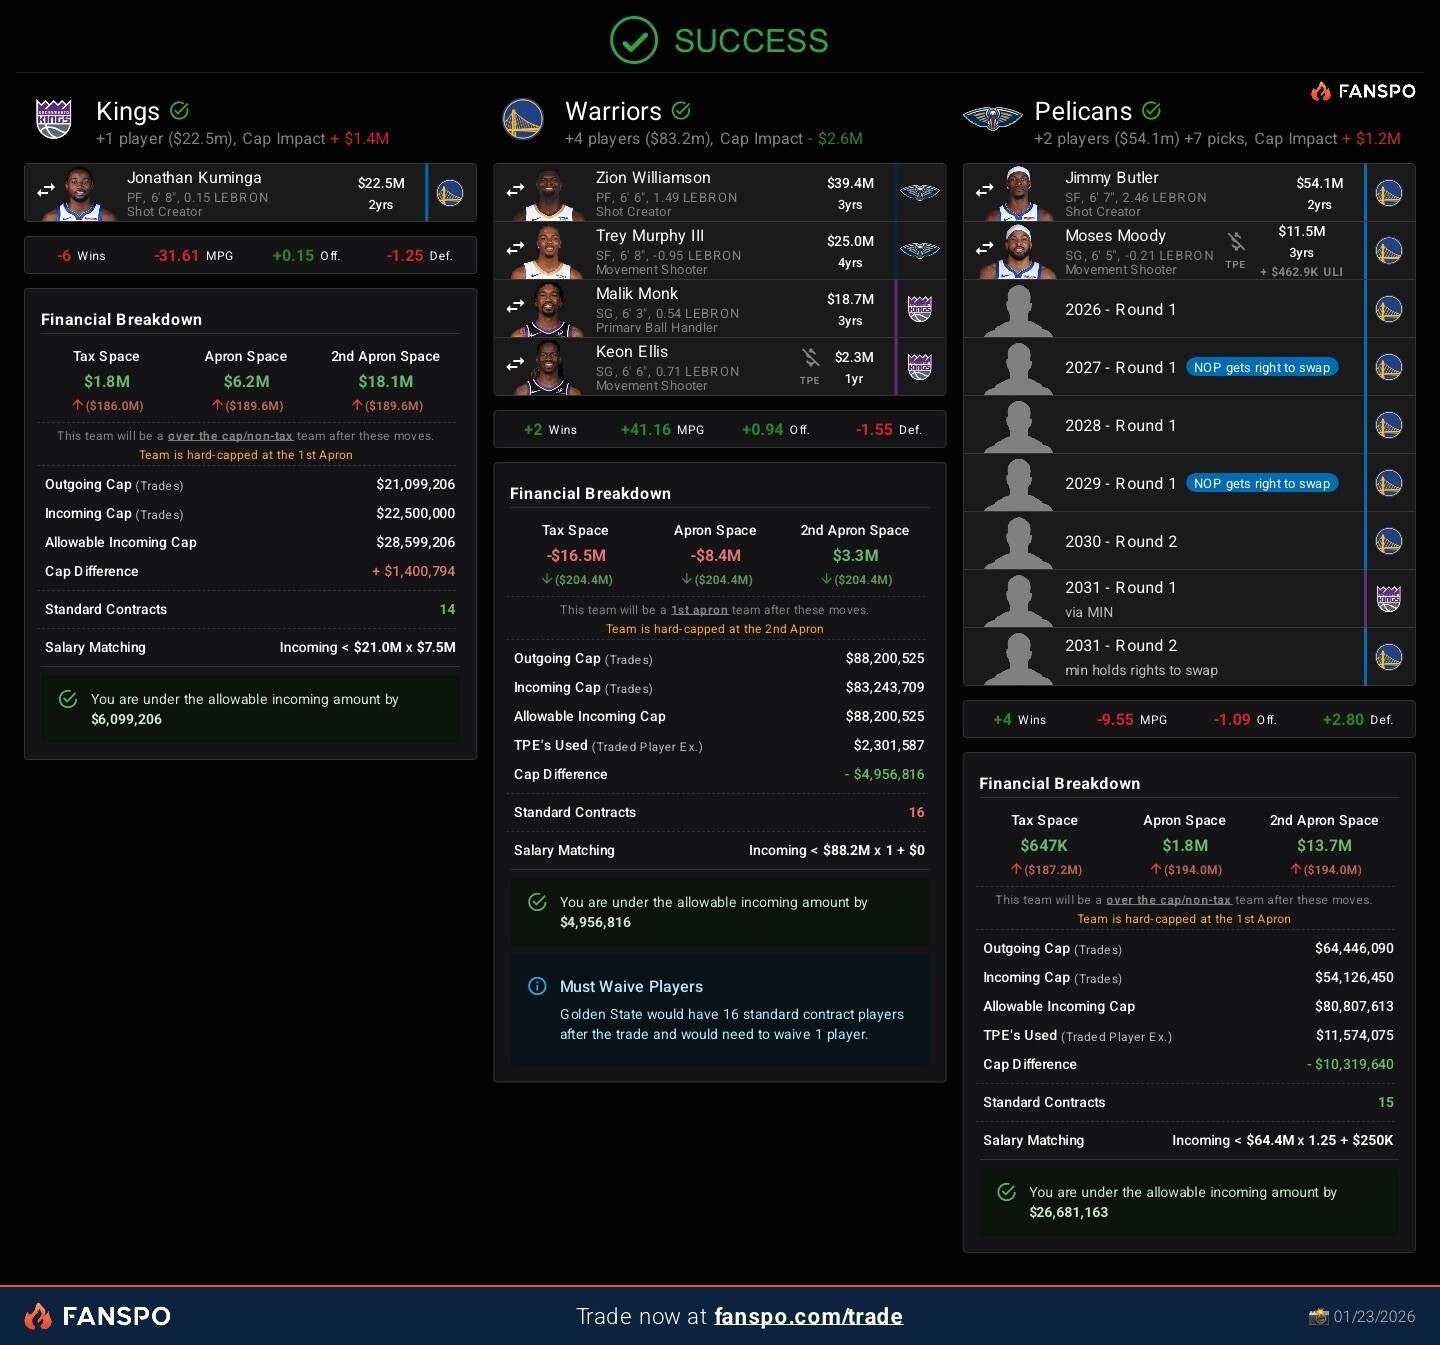The width and height of the screenshot is (1440, 1345).
Task: Click the swap arrows on Jimmy Butler's row
Action: coord(984,190)
